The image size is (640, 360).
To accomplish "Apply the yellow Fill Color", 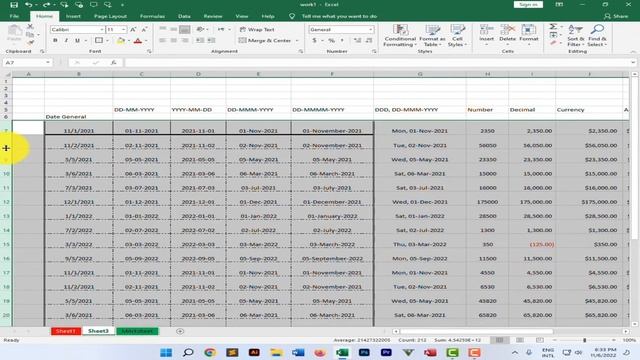I will click(121, 40).
